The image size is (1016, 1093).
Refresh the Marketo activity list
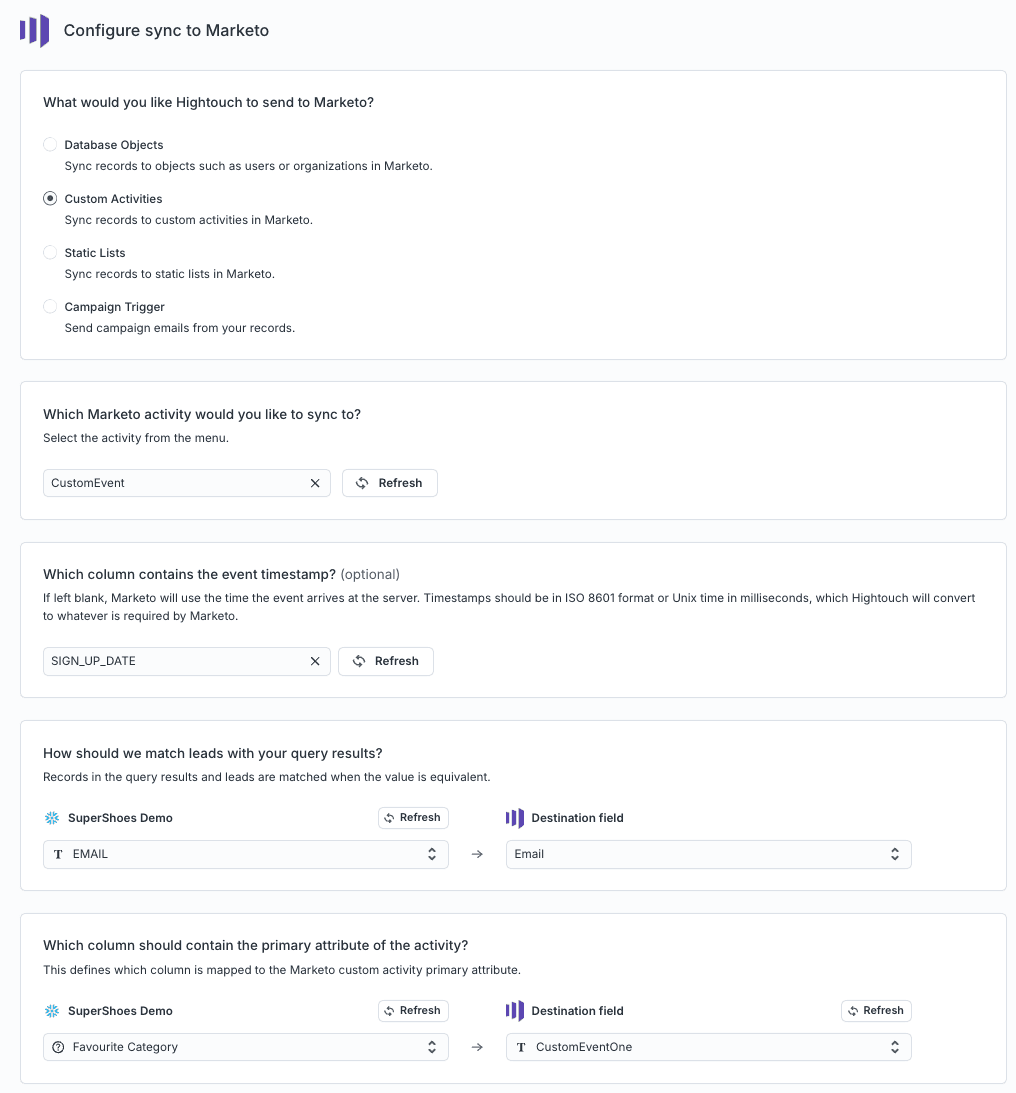coord(389,483)
